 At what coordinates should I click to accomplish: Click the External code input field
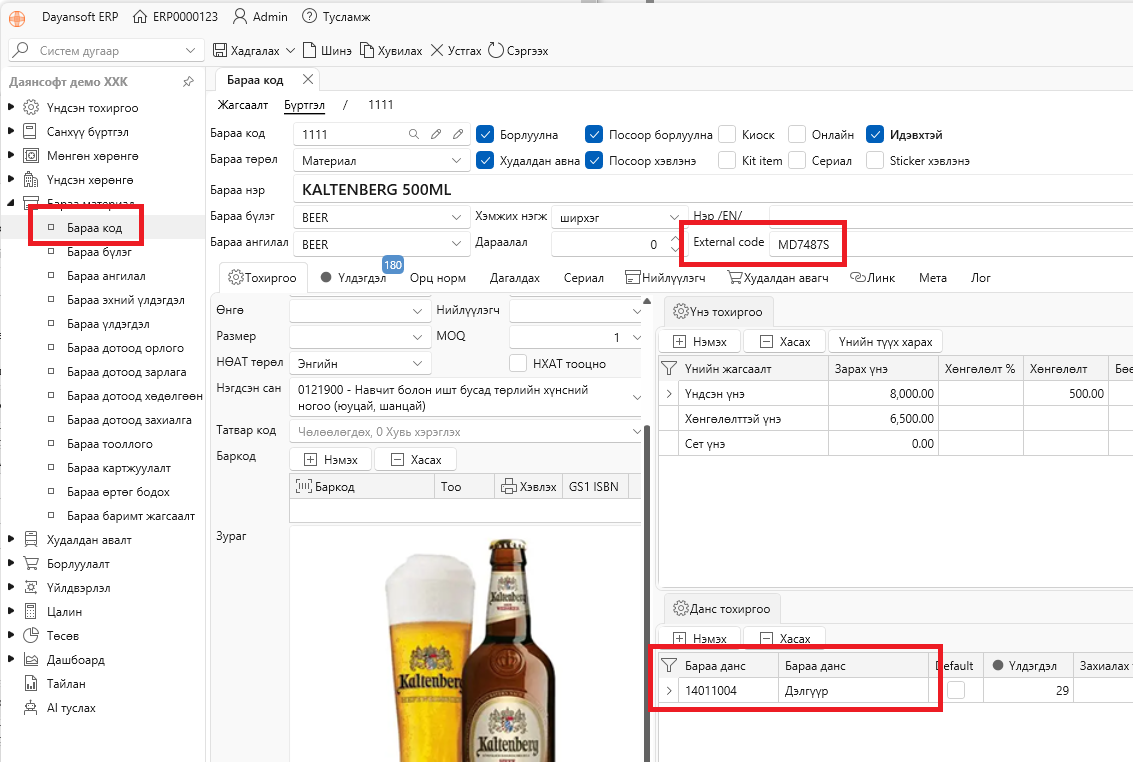(805, 244)
